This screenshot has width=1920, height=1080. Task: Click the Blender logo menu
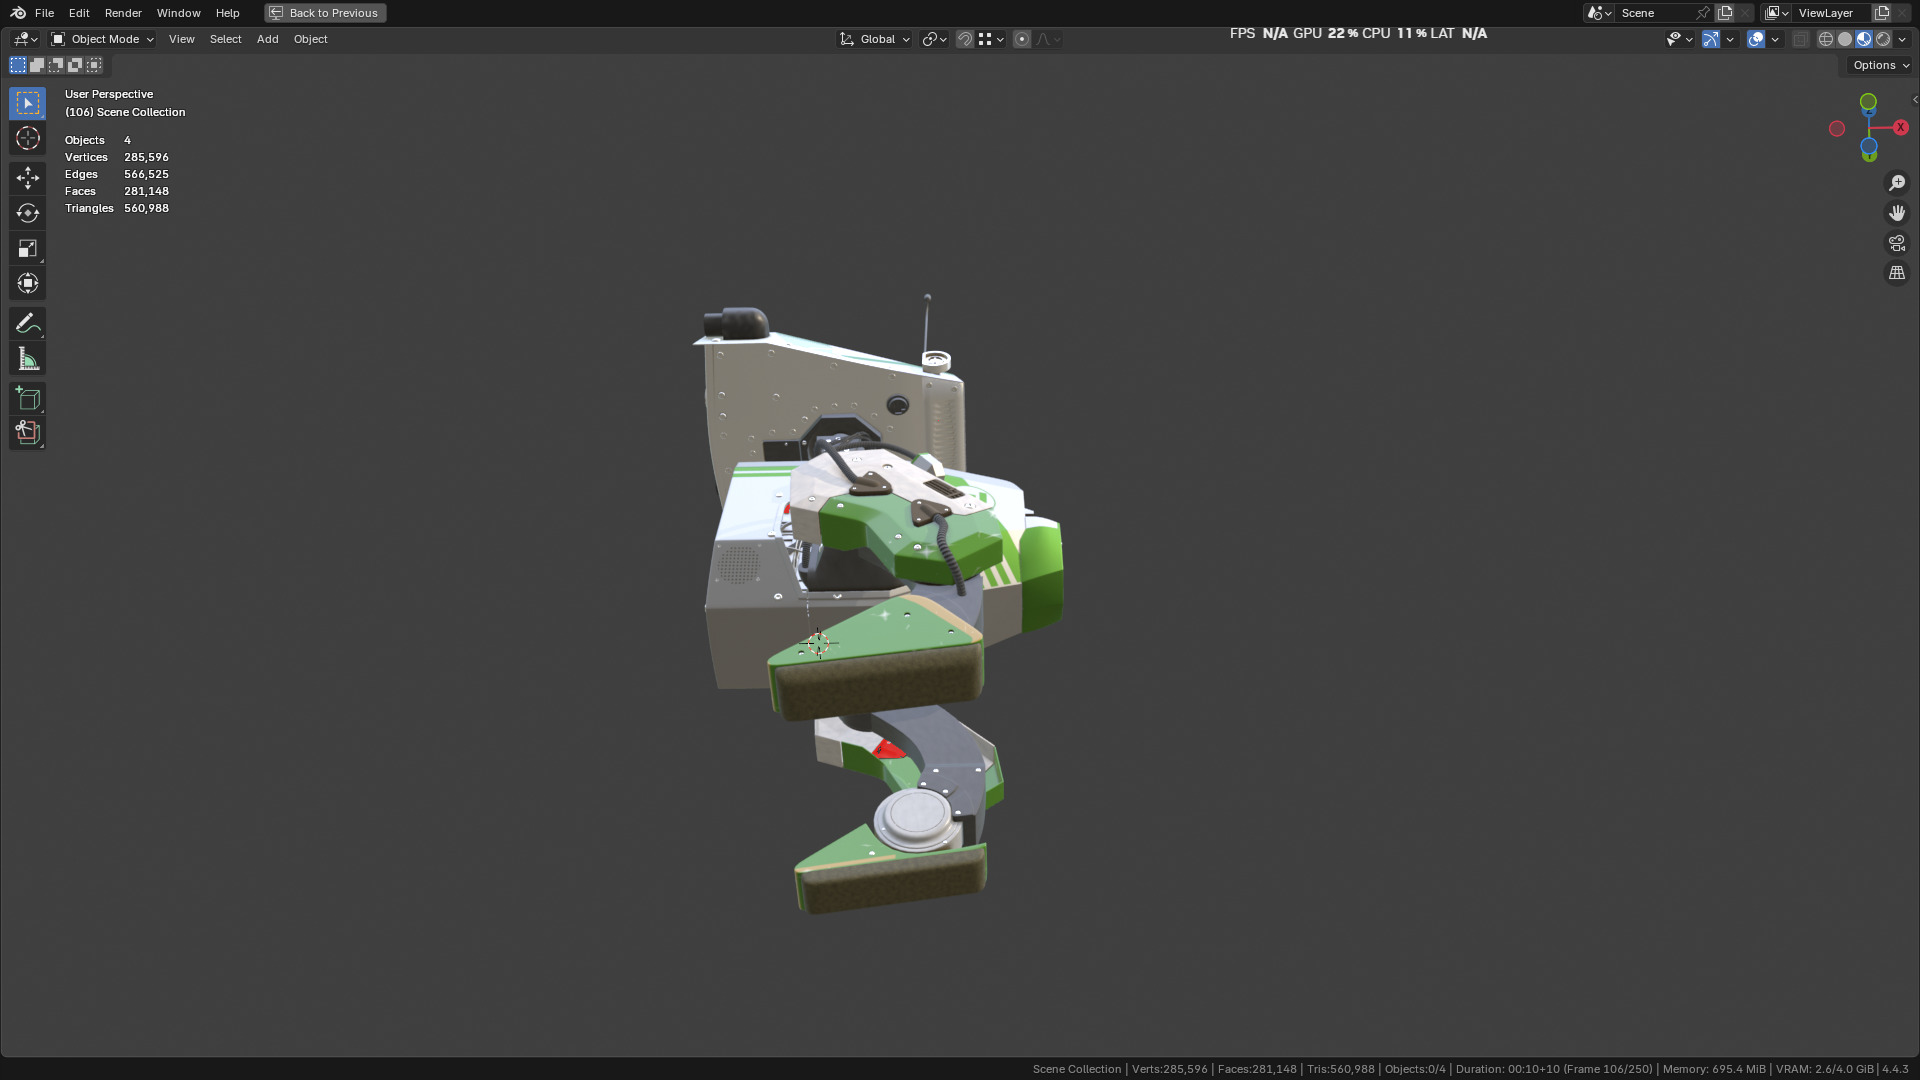click(18, 13)
